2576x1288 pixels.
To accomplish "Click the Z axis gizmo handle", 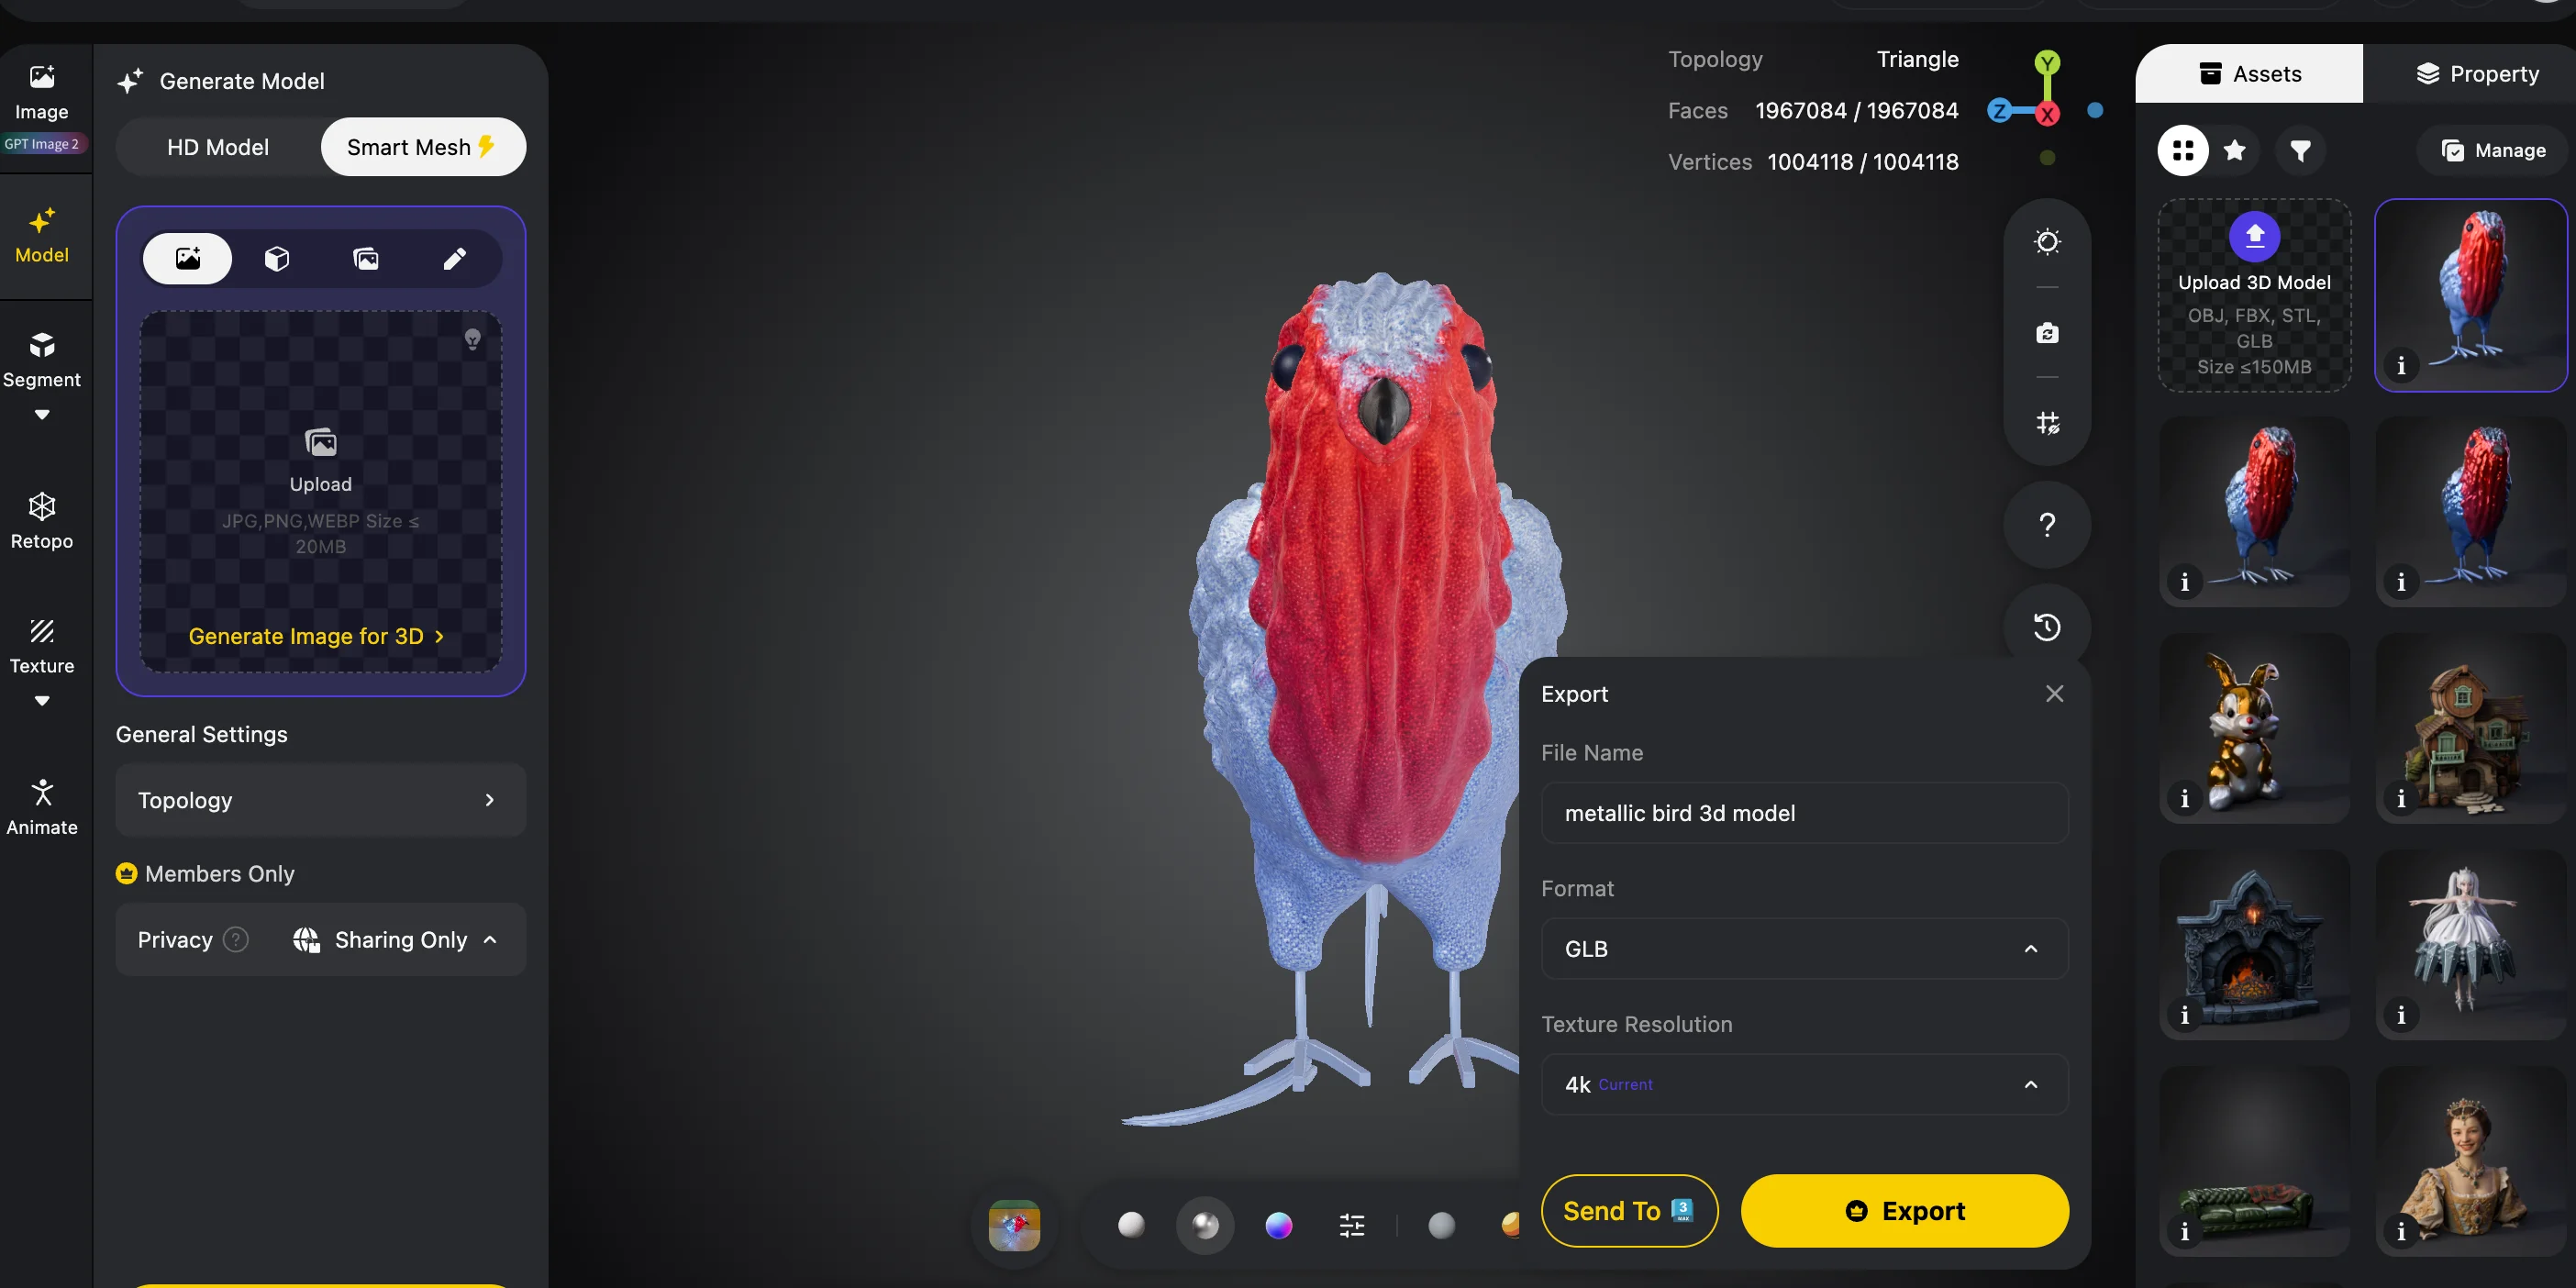I will pos(1999,111).
